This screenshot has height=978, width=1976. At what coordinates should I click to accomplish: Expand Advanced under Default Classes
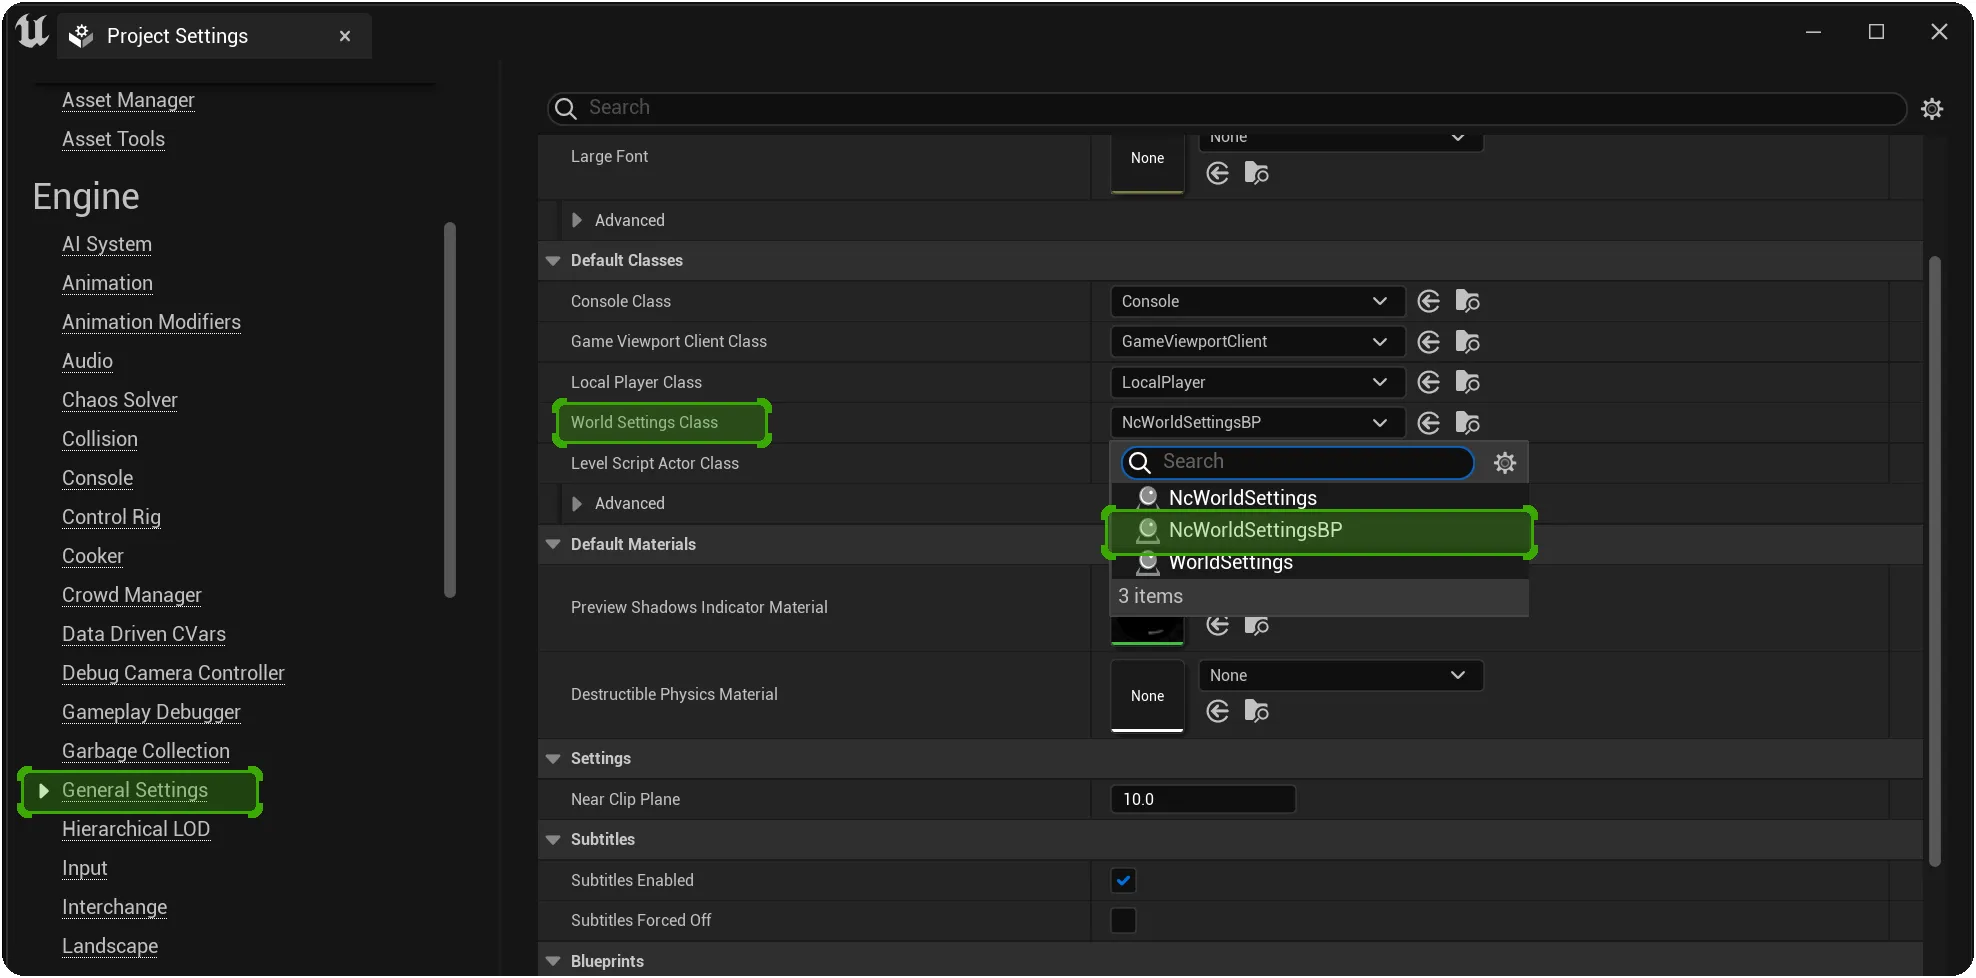577,503
